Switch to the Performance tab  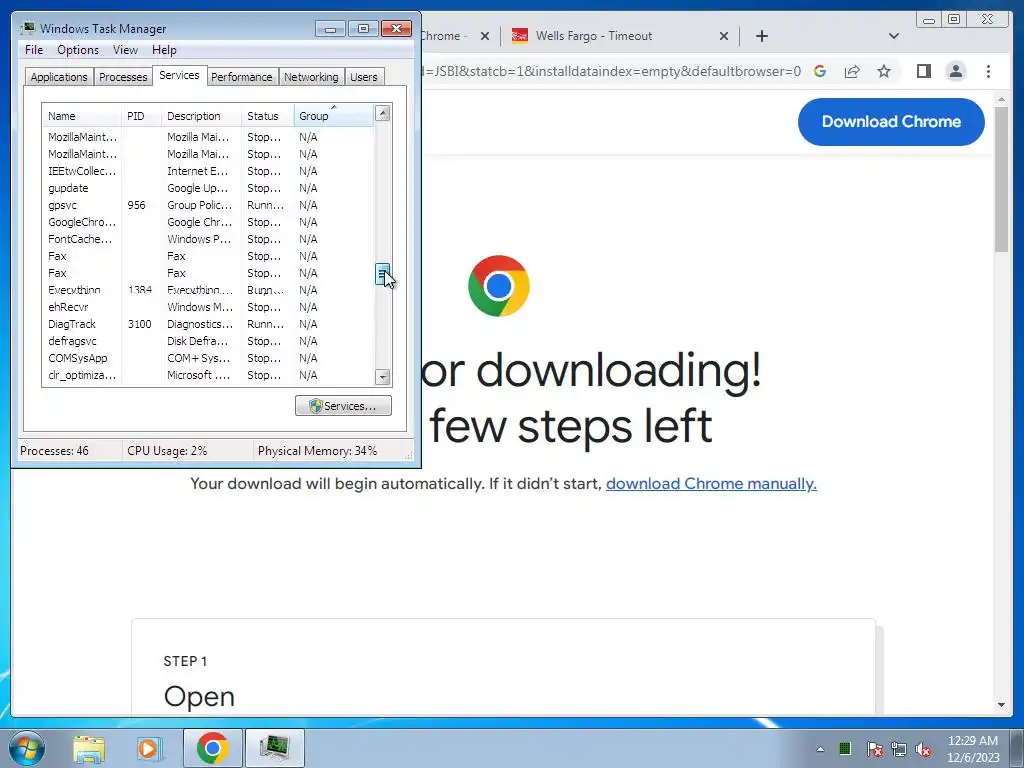(241, 77)
